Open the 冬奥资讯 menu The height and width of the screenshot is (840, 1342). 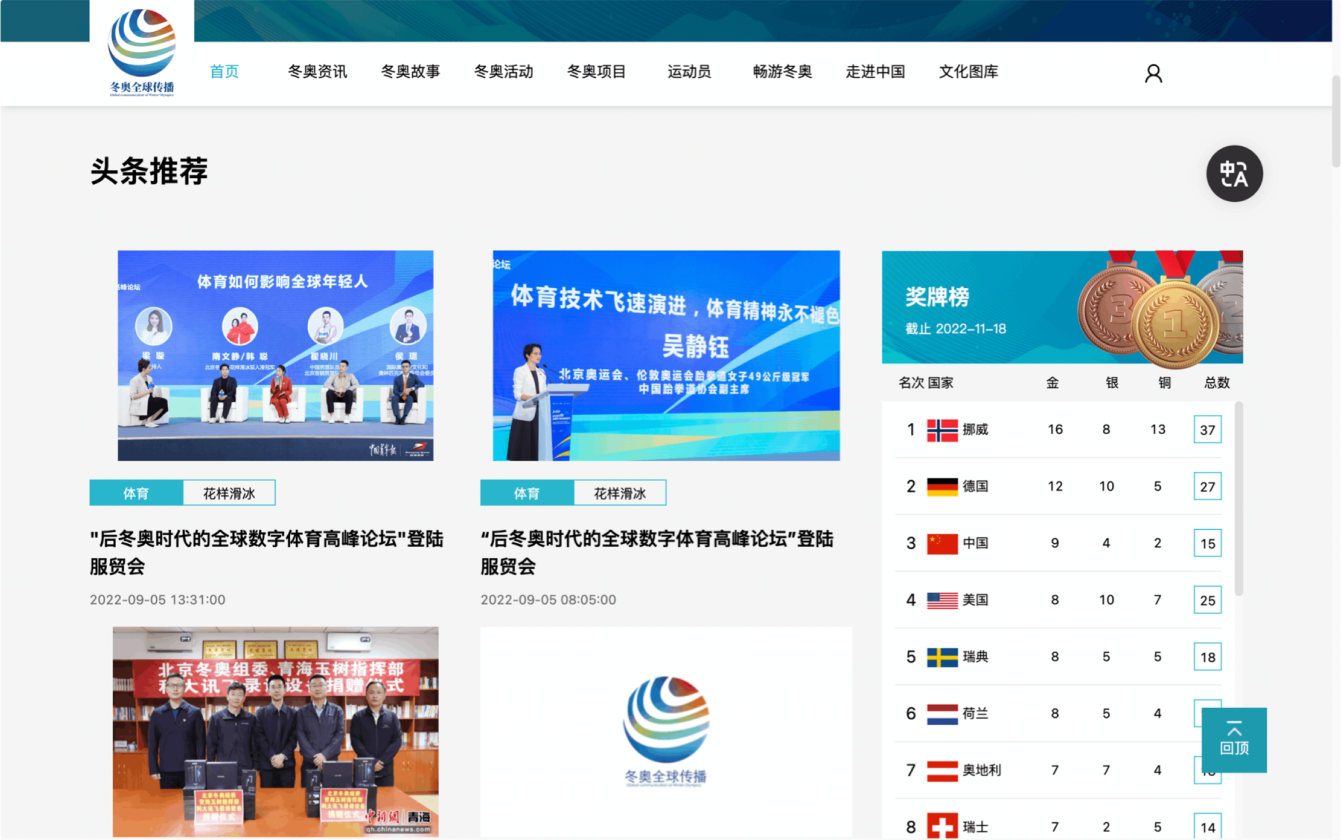pyautogui.click(x=317, y=72)
